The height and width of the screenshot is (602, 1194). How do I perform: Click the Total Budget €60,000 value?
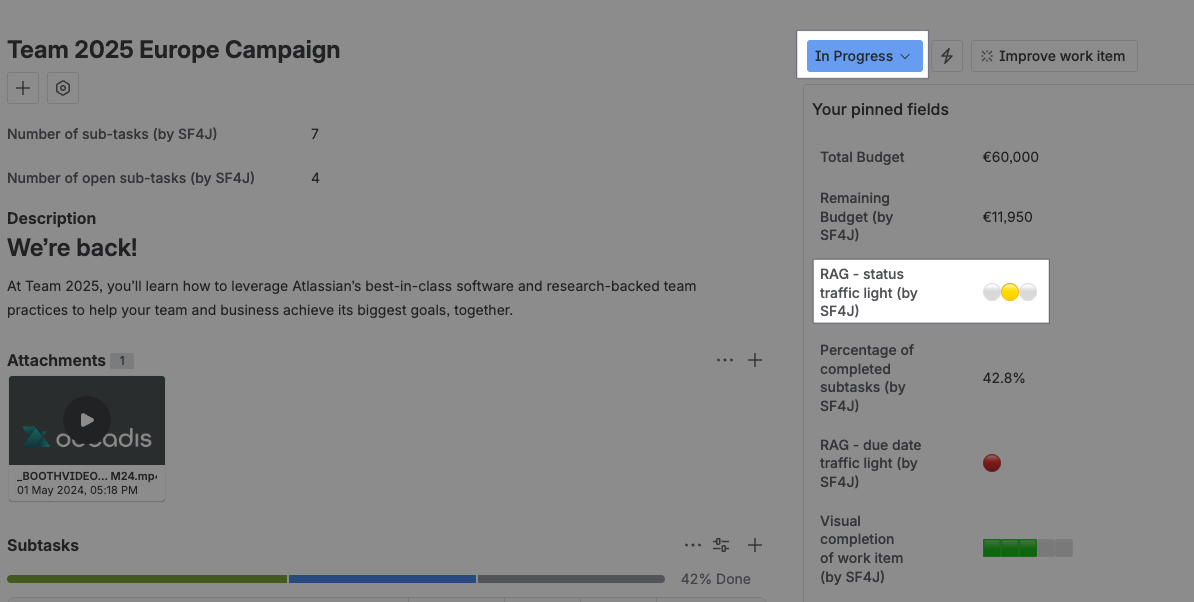[1011, 157]
